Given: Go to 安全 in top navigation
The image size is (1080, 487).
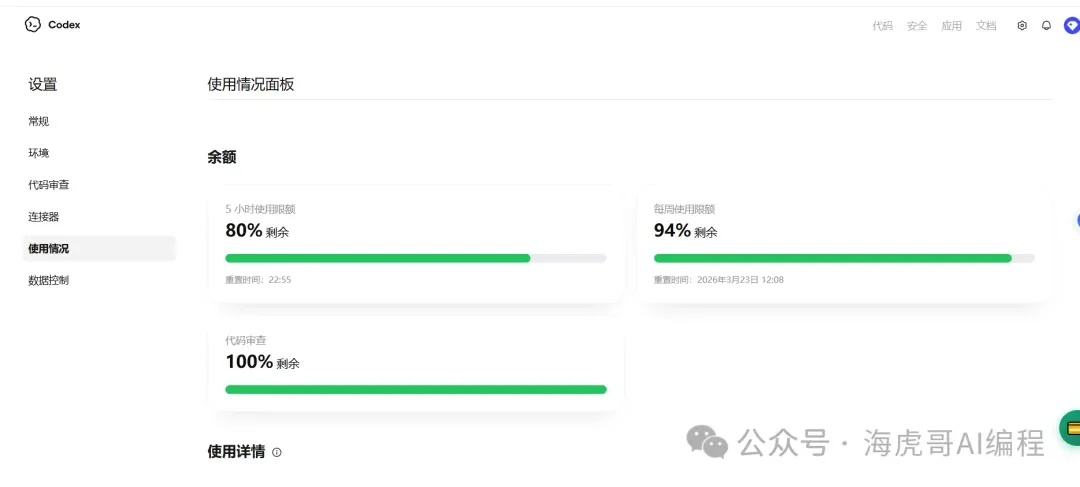Looking at the screenshot, I should pyautogui.click(x=917, y=26).
